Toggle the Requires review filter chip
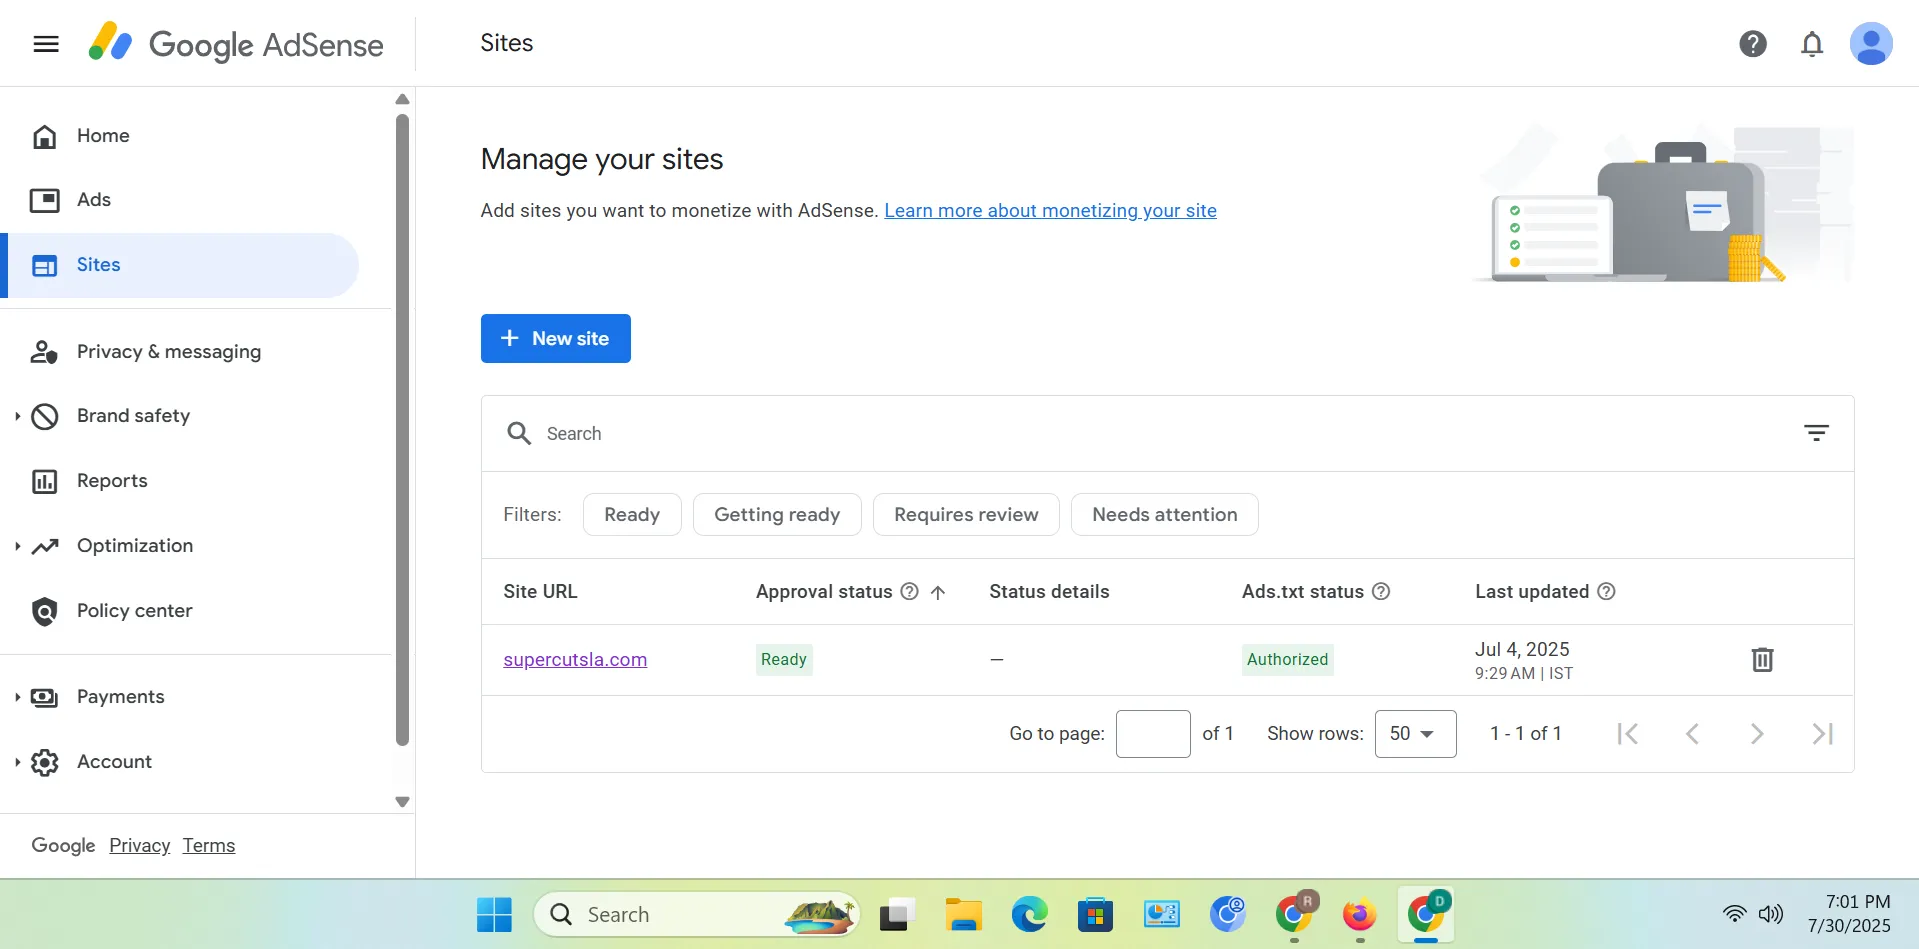The width and height of the screenshot is (1919, 949). [x=966, y=514]
